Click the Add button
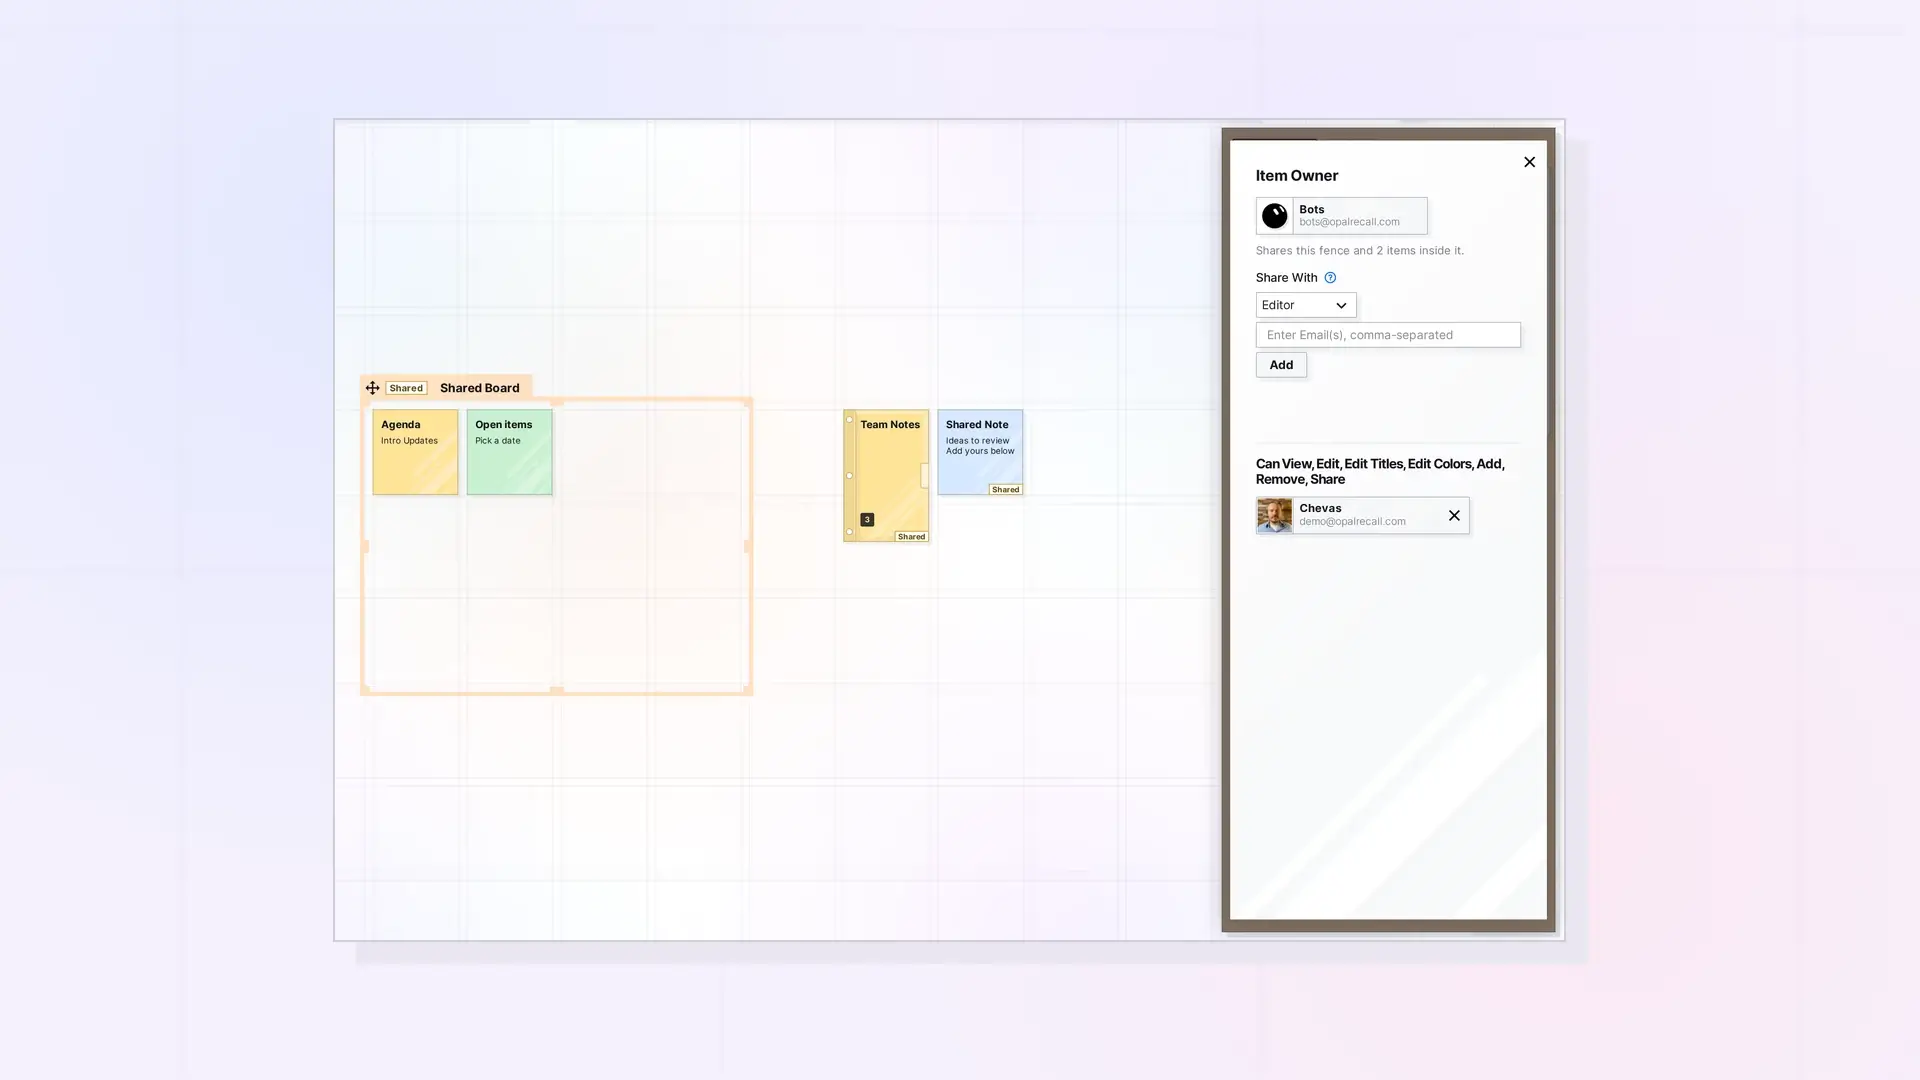 (1281, 365)
